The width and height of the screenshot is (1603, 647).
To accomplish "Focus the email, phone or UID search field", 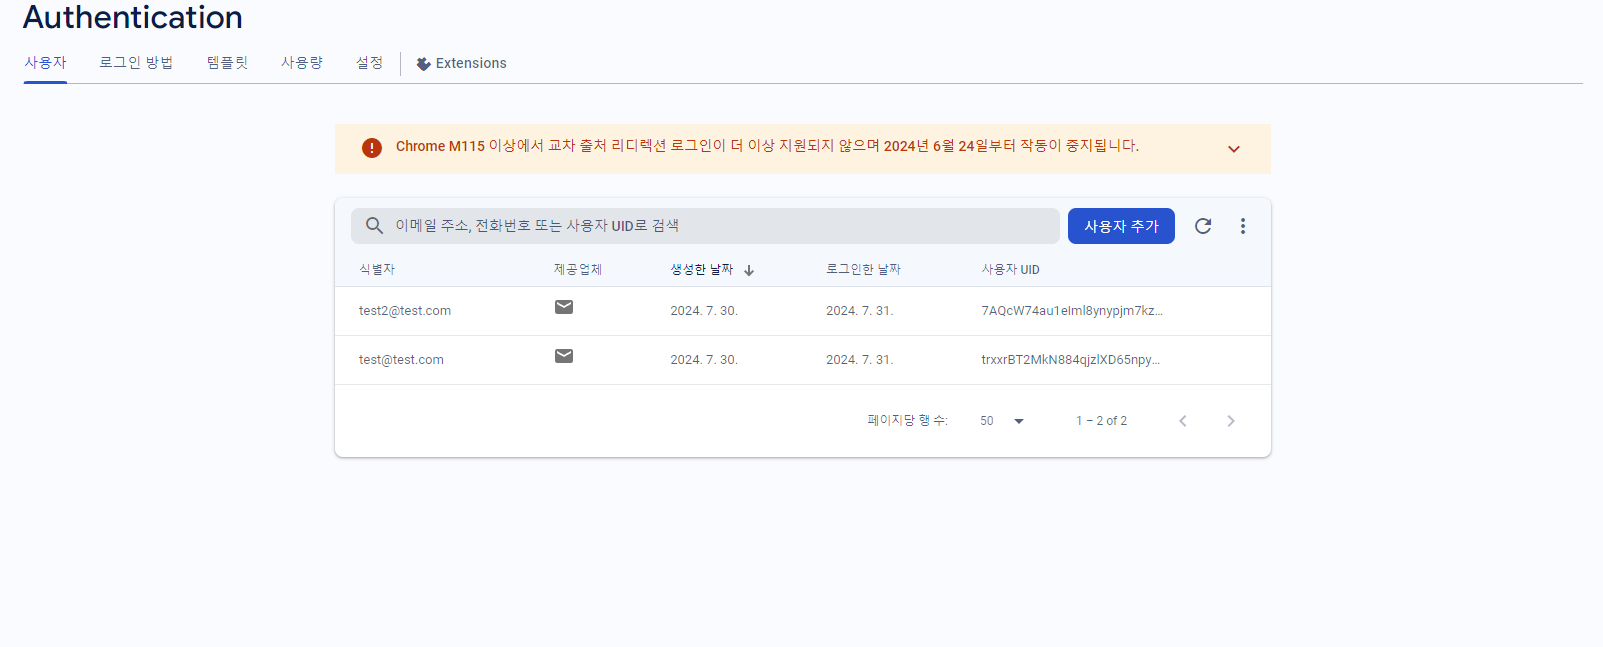I will pyautogui.click(x=705, y=226).
